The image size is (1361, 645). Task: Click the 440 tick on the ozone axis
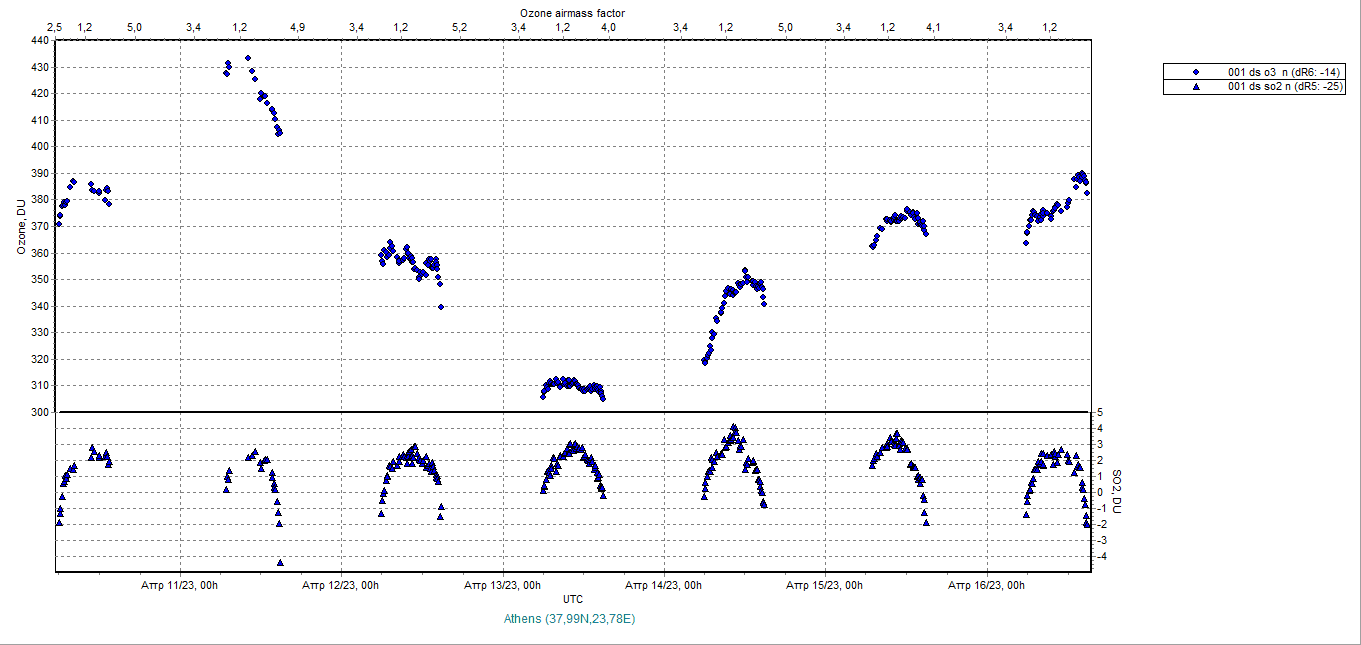39,41
